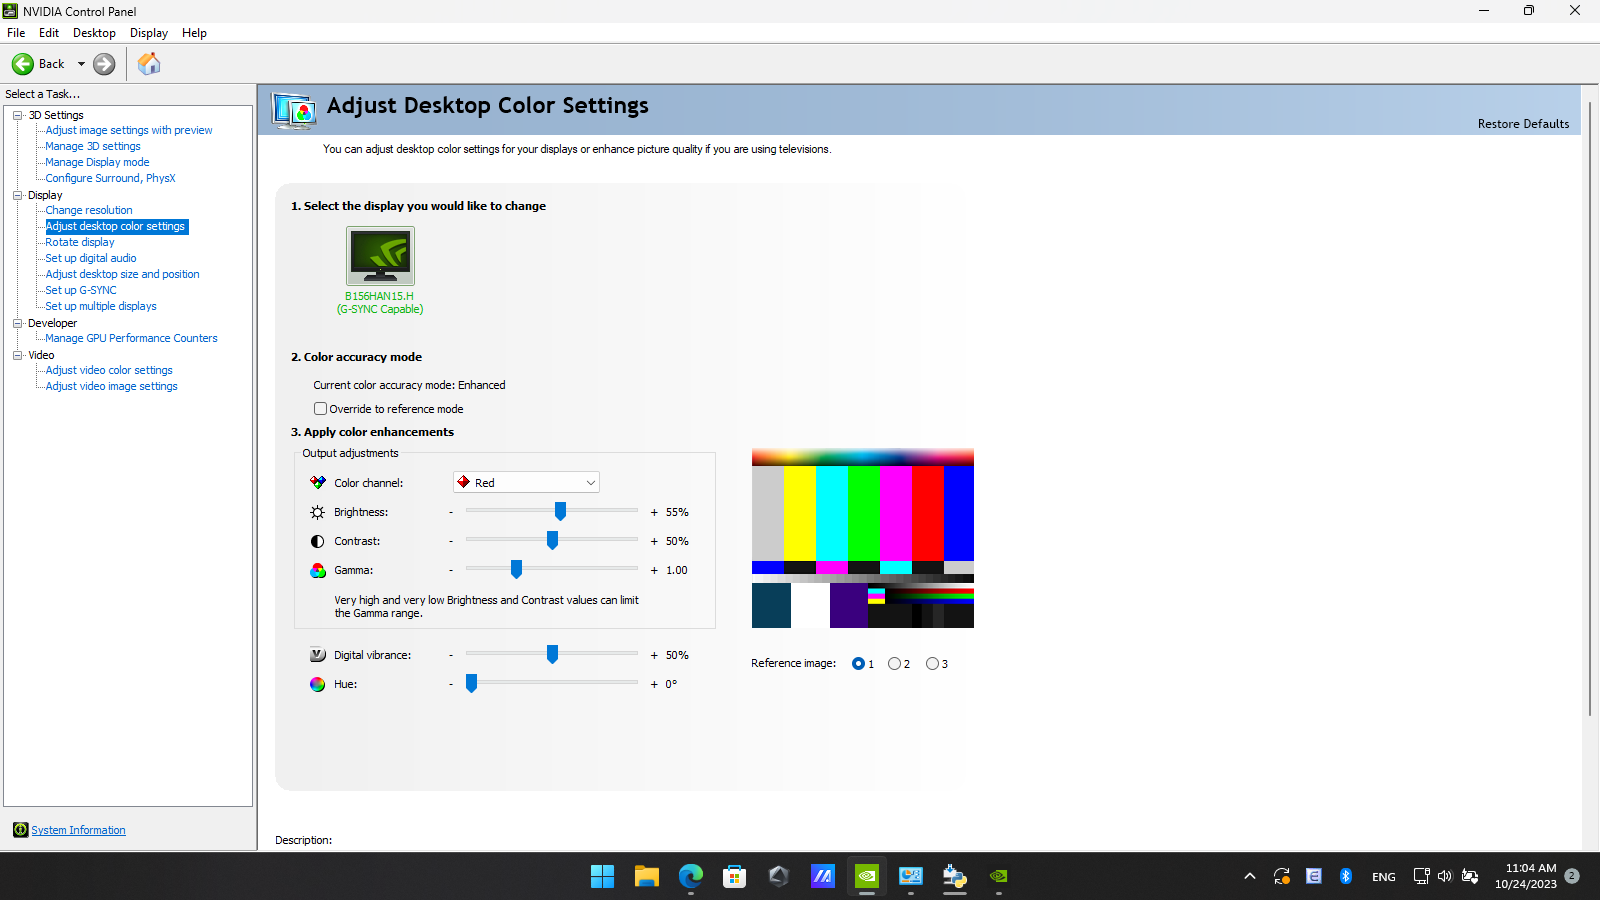Go to Manage 3D settings
This screenshot has width=1600, height=900.
93,146
